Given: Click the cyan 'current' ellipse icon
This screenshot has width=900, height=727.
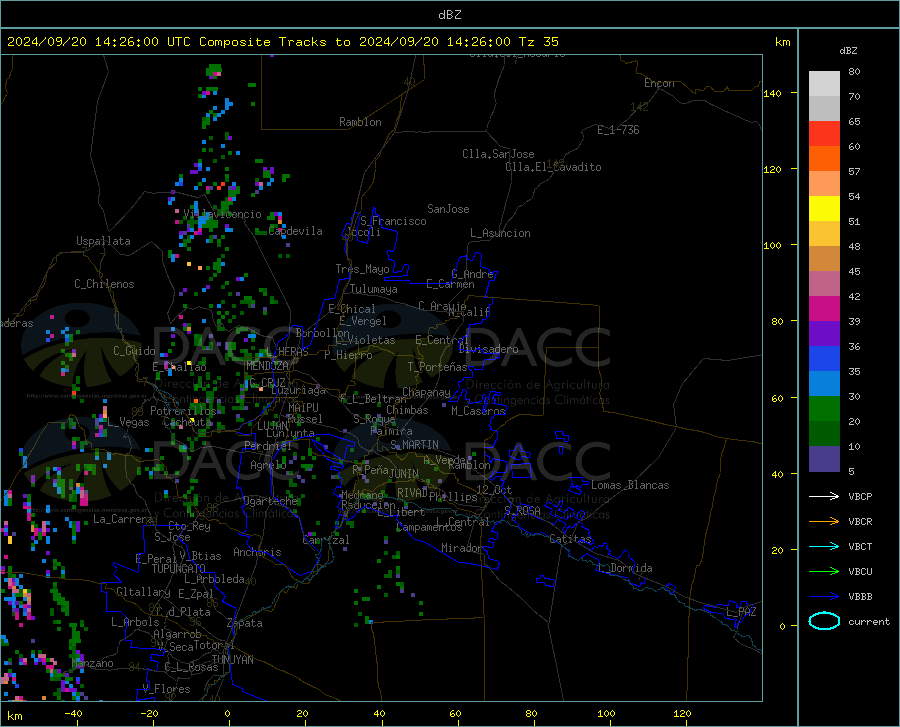Looking at the screenshot, I should (x=824, y=621).
